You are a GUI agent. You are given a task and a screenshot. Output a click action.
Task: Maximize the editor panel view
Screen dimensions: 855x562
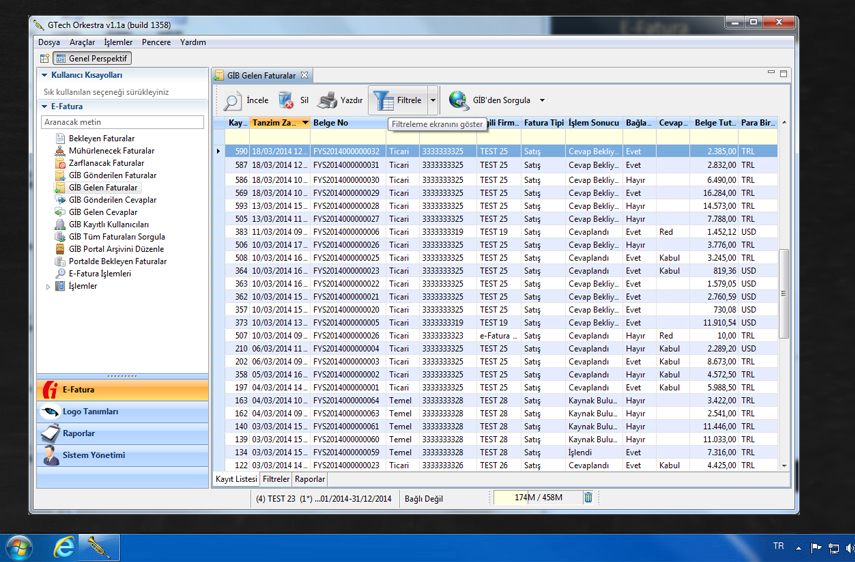784,73
